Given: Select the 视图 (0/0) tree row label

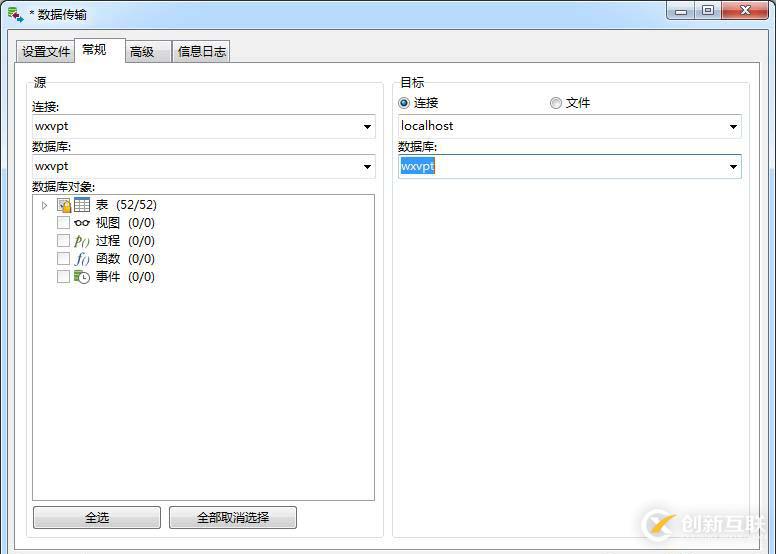Looking at the screenshot, I should 125,223.
